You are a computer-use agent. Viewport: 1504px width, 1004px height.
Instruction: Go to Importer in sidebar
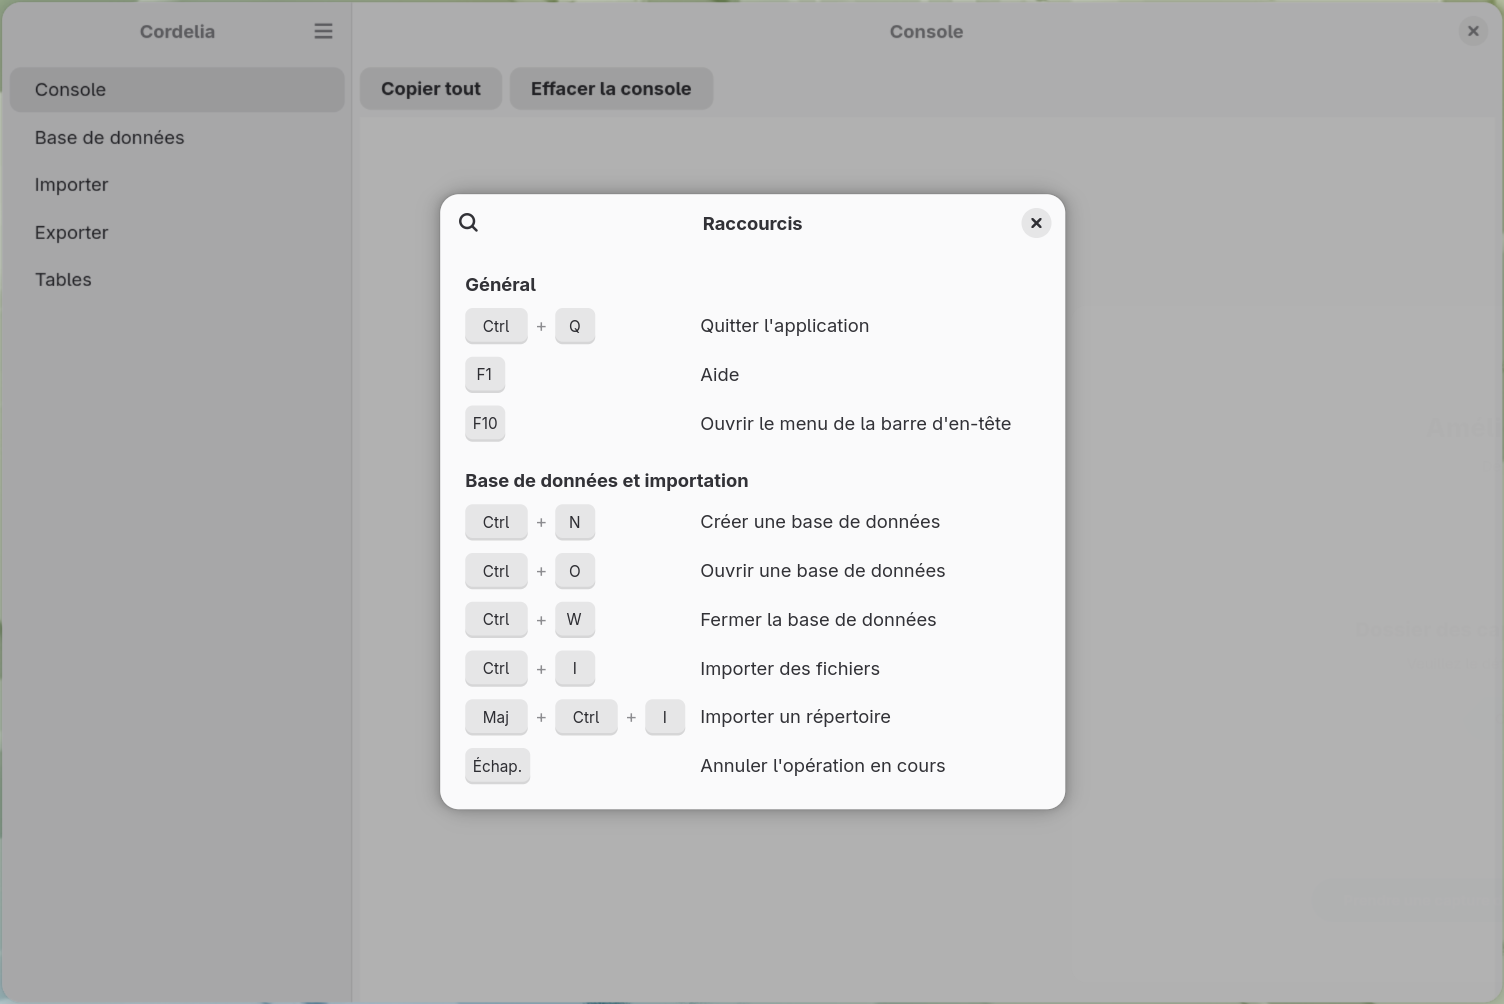click(x=177, y=185)
